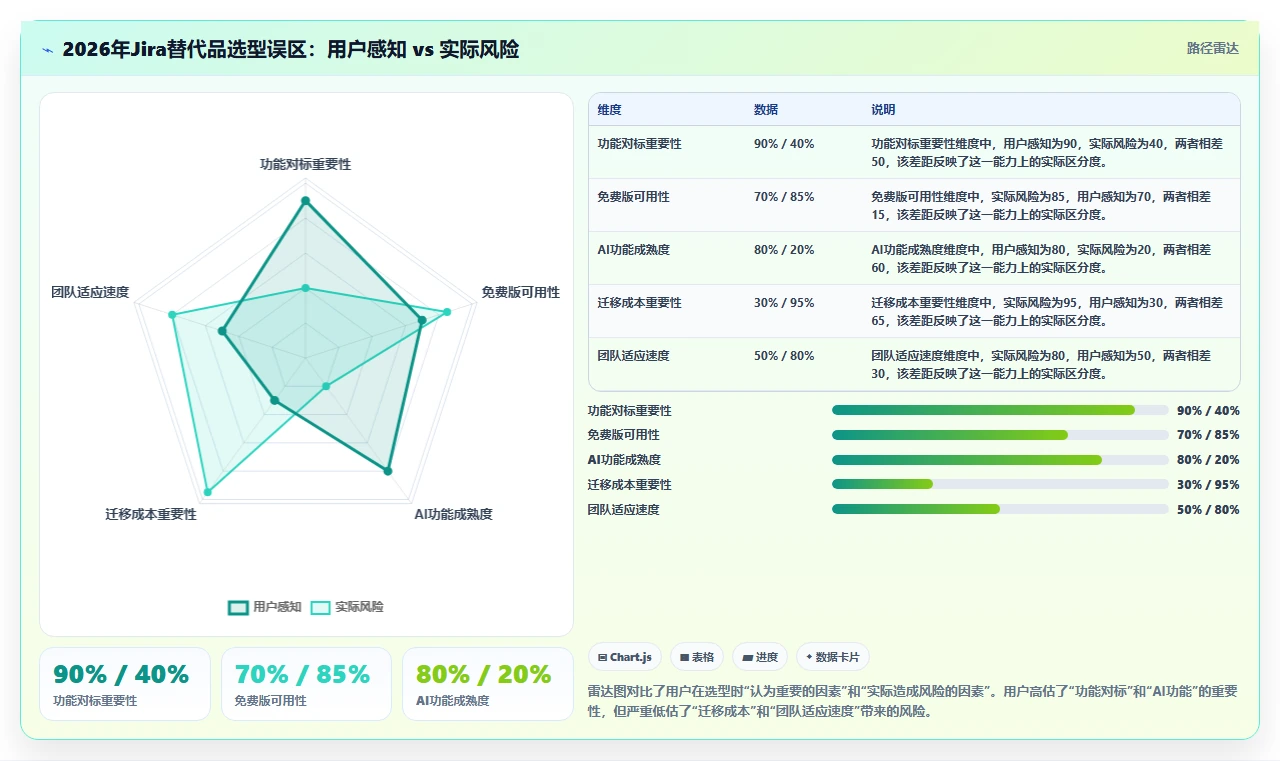Image resolution: width=1280 pixels, height=761 pixels.
Task: Click 实际风险 data point on 团队适应速度 axis
Action: click(172, 315)
